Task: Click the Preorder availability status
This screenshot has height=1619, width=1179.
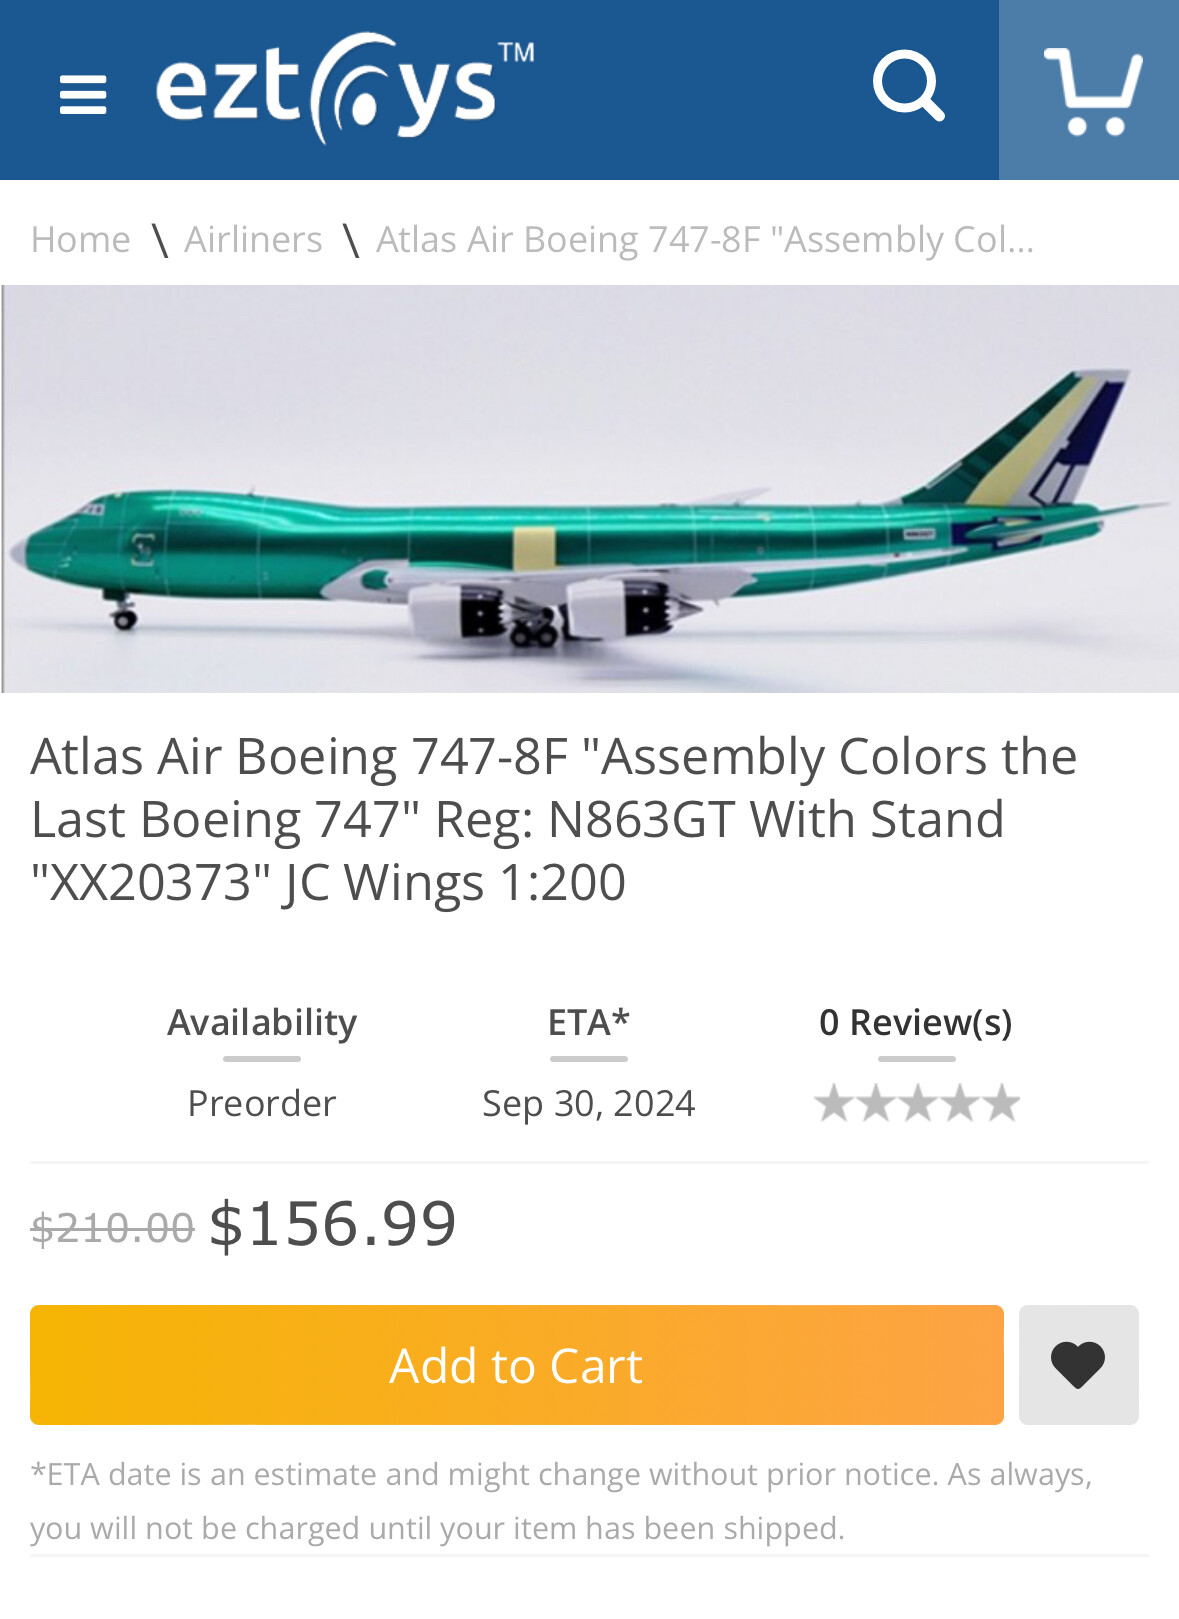Action: coord(262,1103)
